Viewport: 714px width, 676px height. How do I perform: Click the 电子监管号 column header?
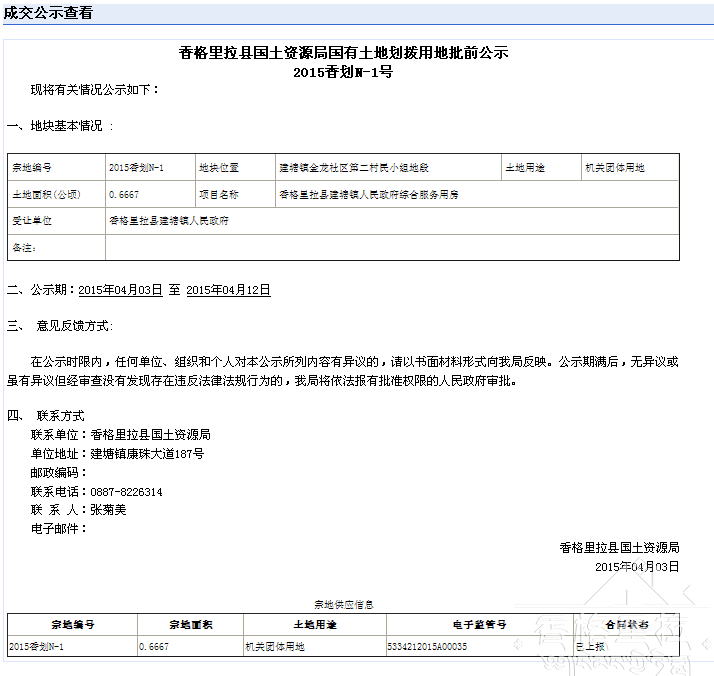(x=479, y=624)
